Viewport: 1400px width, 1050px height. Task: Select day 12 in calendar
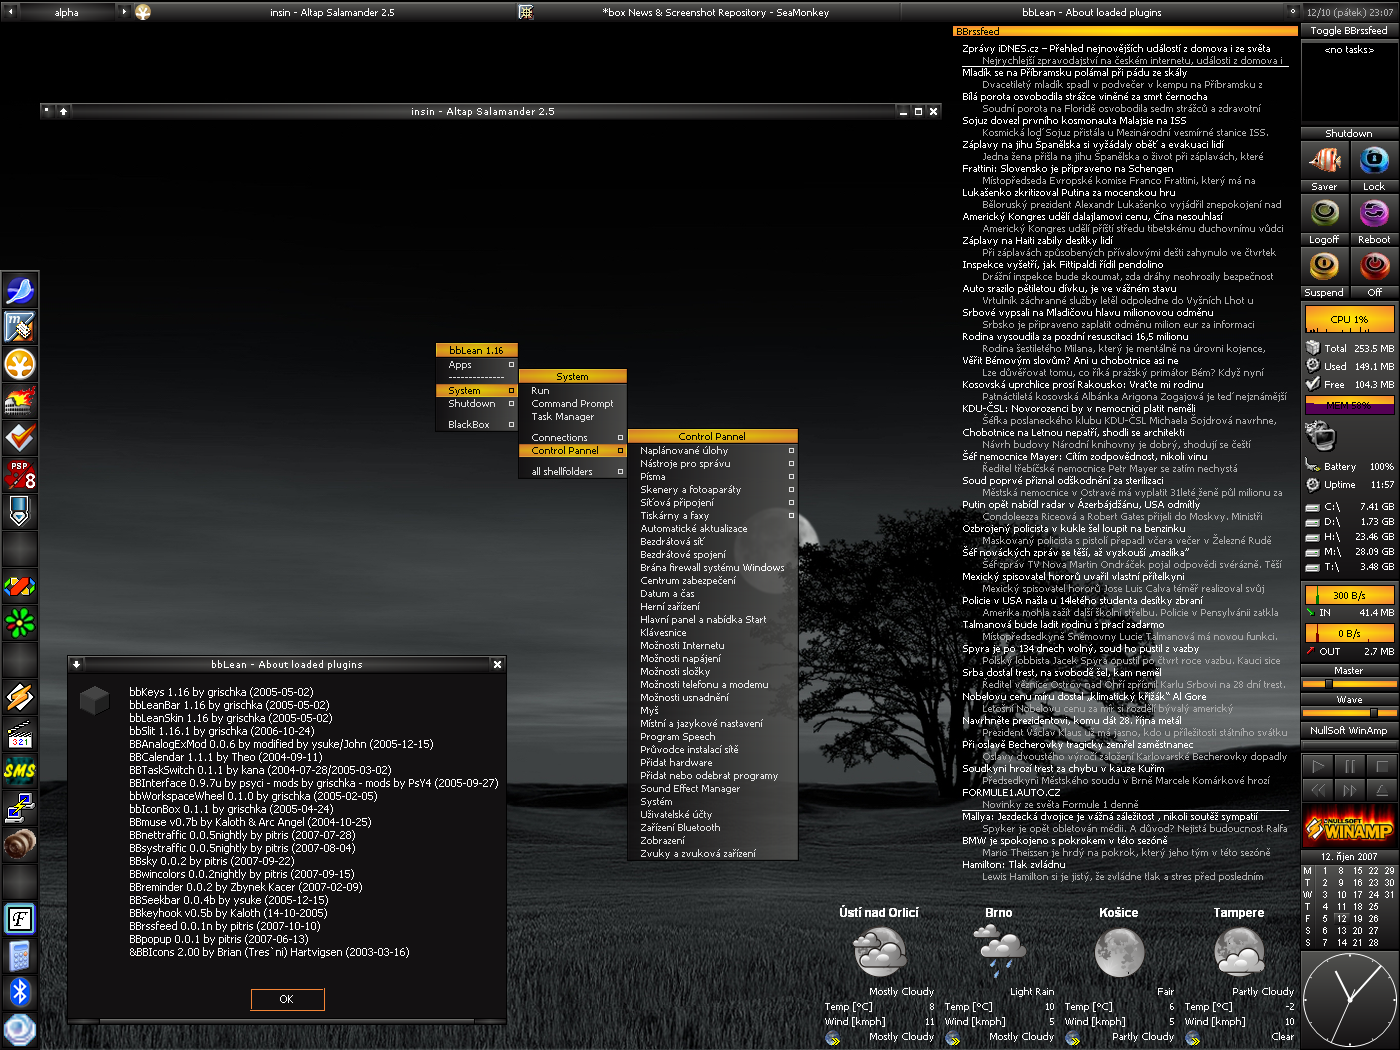click(x=1341, y=918)
